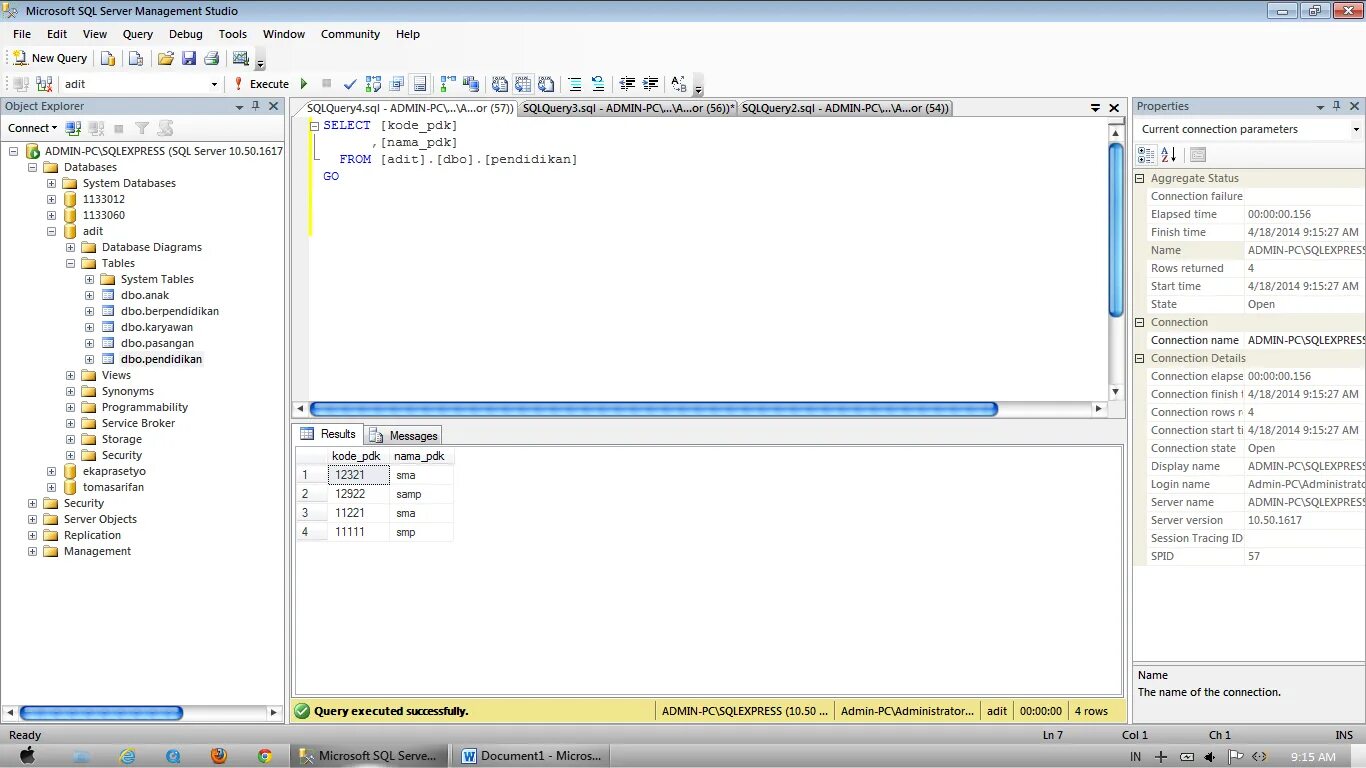
Task: Expand the Views folder node
Action: pyautogui.click(x=70, y=375)
